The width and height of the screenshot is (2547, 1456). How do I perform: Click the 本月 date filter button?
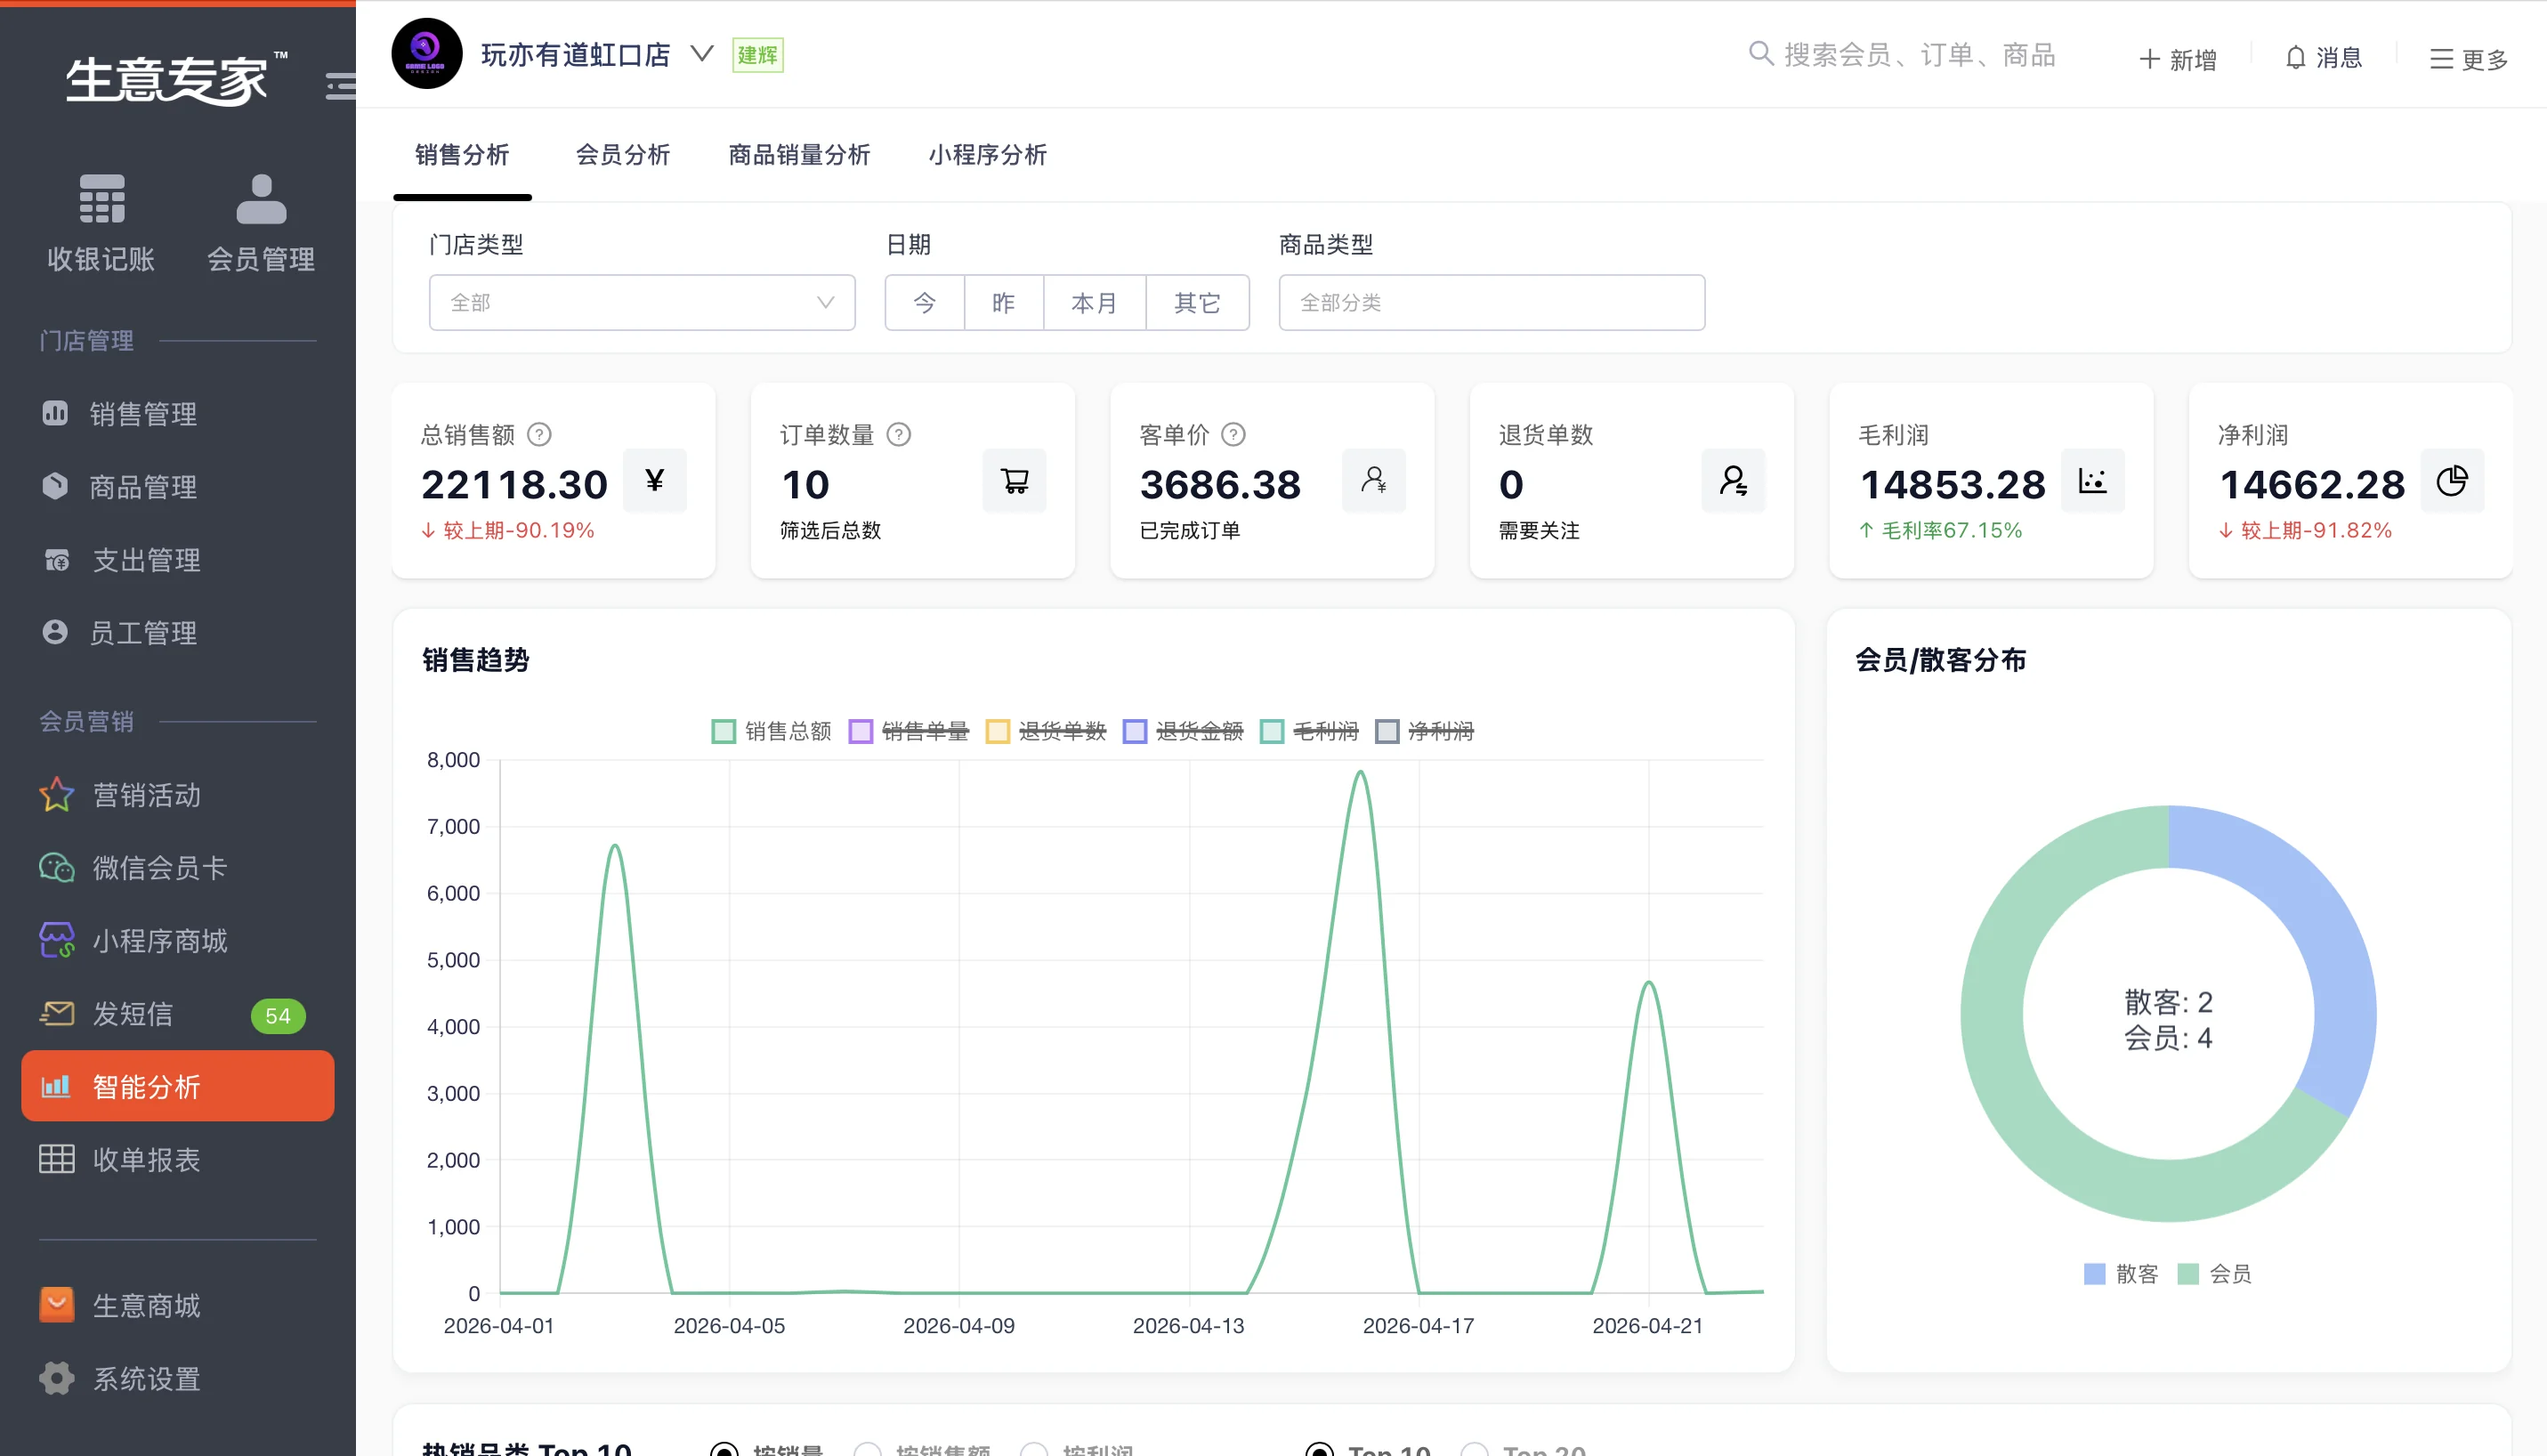[1094, 302]
